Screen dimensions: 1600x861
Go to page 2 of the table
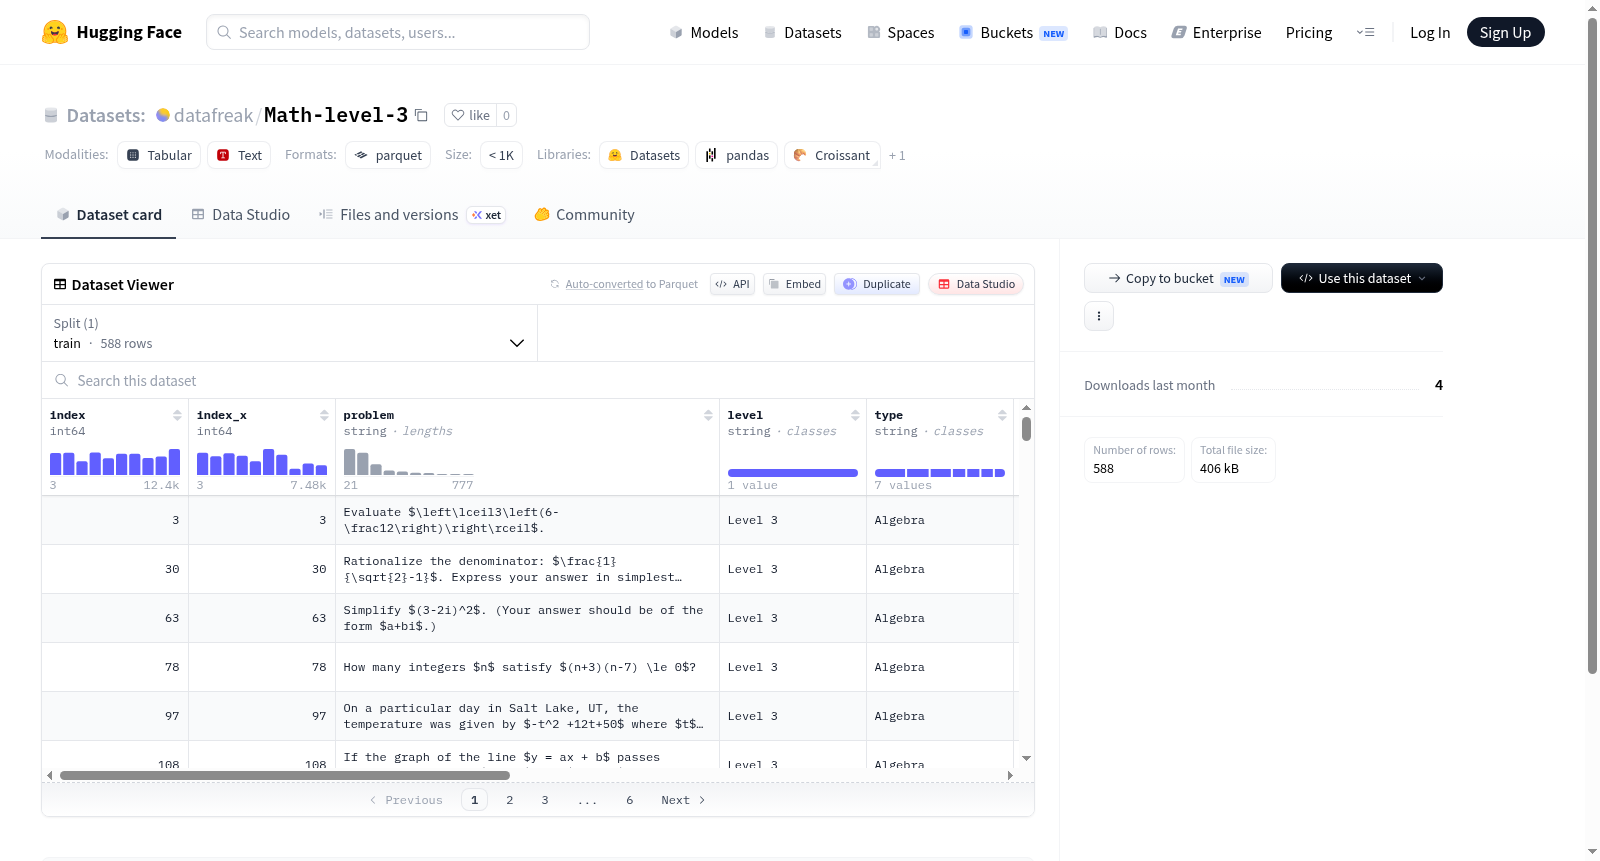point(509,800)
